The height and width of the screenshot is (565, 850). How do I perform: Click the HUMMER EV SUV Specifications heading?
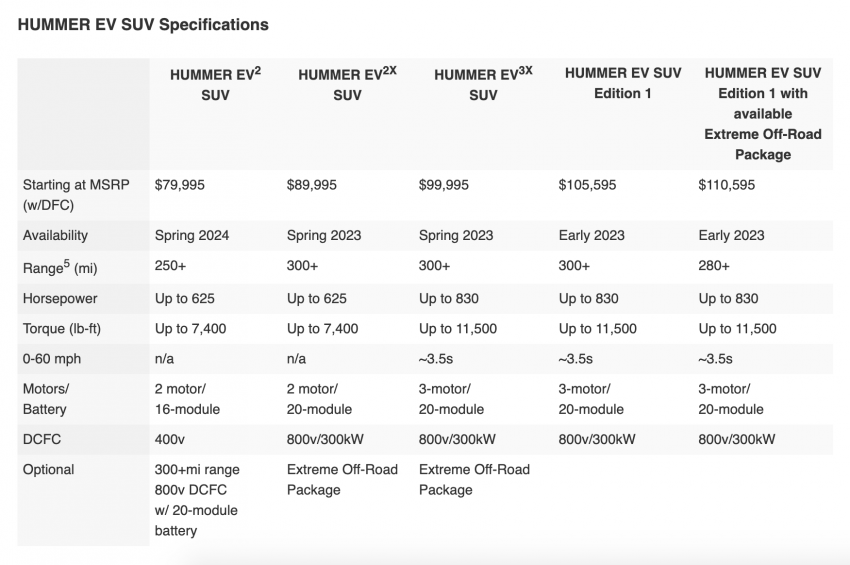pos(143,25)
